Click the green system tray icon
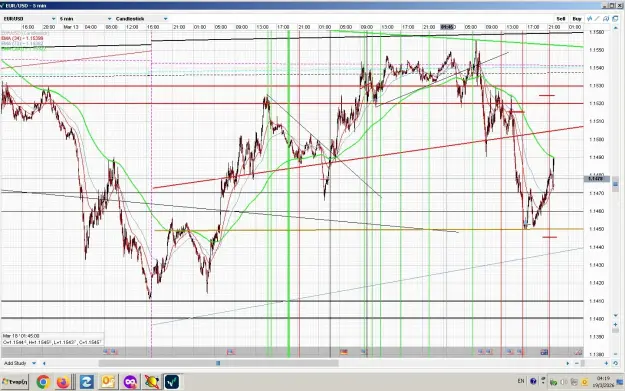Image resolution: width=625 pixels, height=391 pixels. (553, 382)
